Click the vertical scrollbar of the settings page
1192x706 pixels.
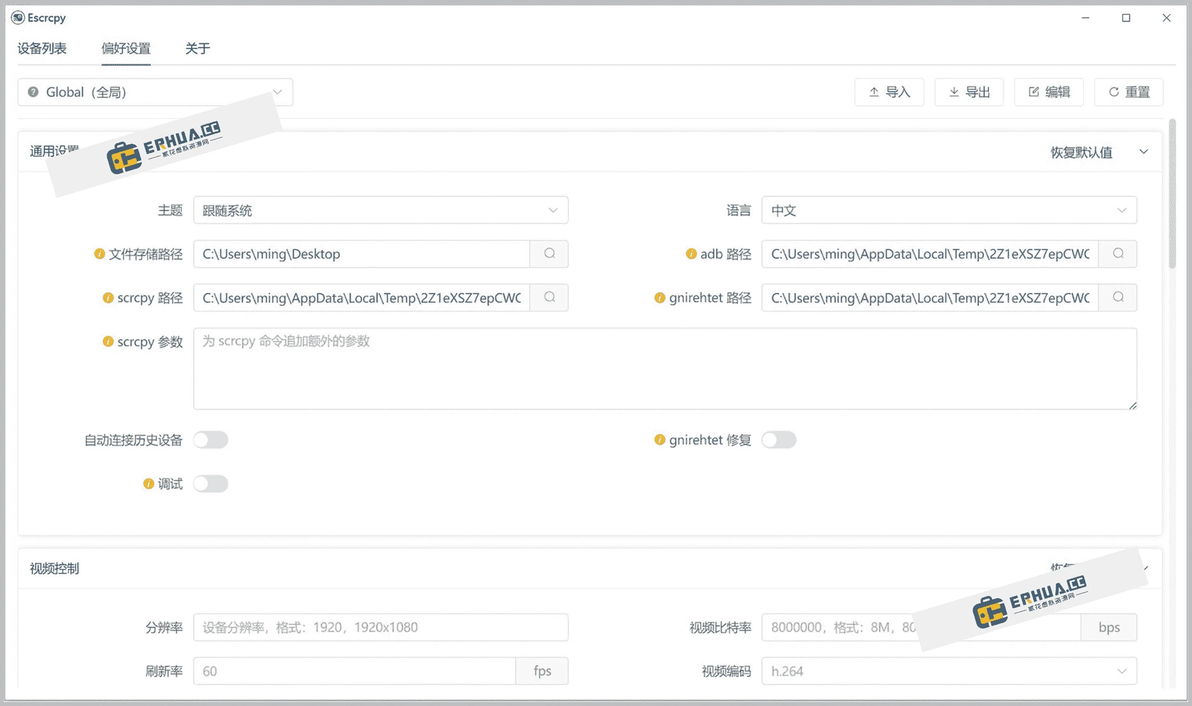1172,194
